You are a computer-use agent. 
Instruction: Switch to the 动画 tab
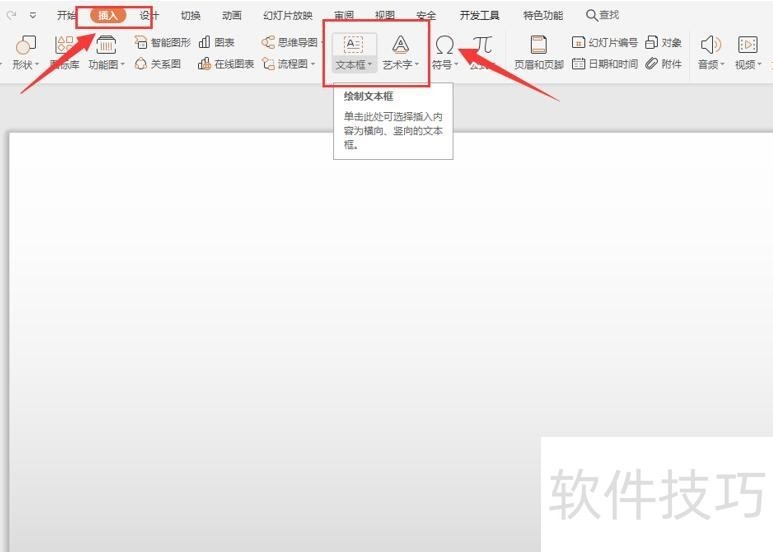click(232, 16)
